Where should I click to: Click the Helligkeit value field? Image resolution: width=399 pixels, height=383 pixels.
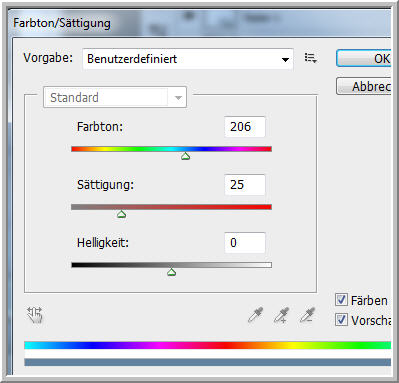coord(245,243)
